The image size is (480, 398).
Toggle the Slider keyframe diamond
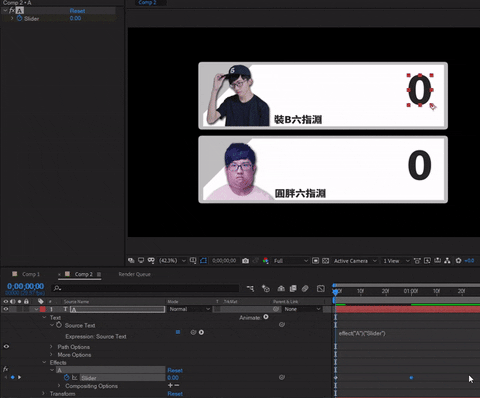pos(13,377)
